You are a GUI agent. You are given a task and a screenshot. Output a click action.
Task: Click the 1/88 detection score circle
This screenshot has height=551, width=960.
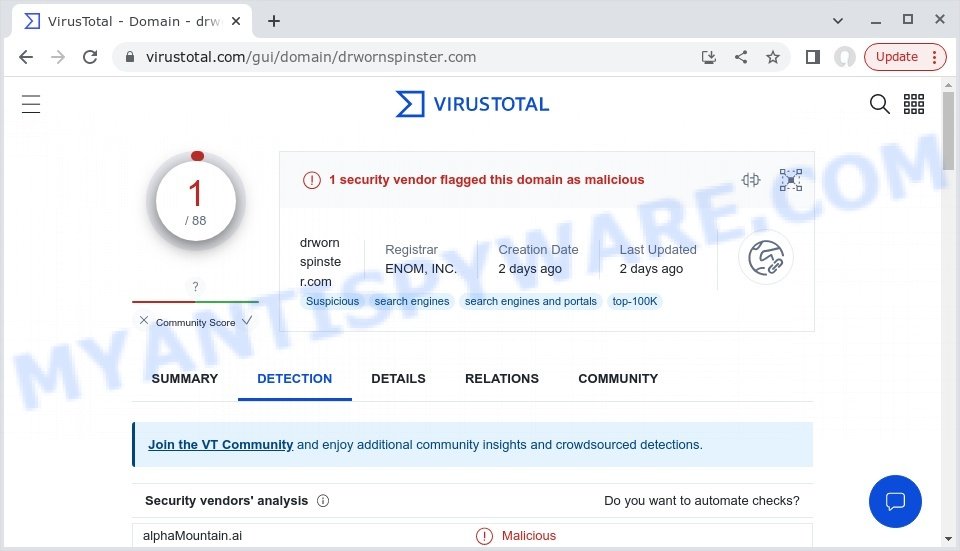click(196, 201)
